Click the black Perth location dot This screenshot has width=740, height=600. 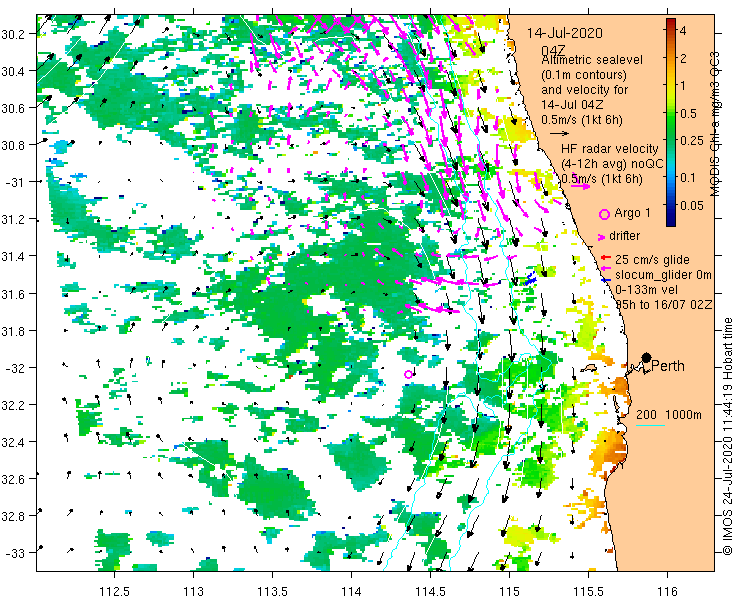[x=646, y=357]
